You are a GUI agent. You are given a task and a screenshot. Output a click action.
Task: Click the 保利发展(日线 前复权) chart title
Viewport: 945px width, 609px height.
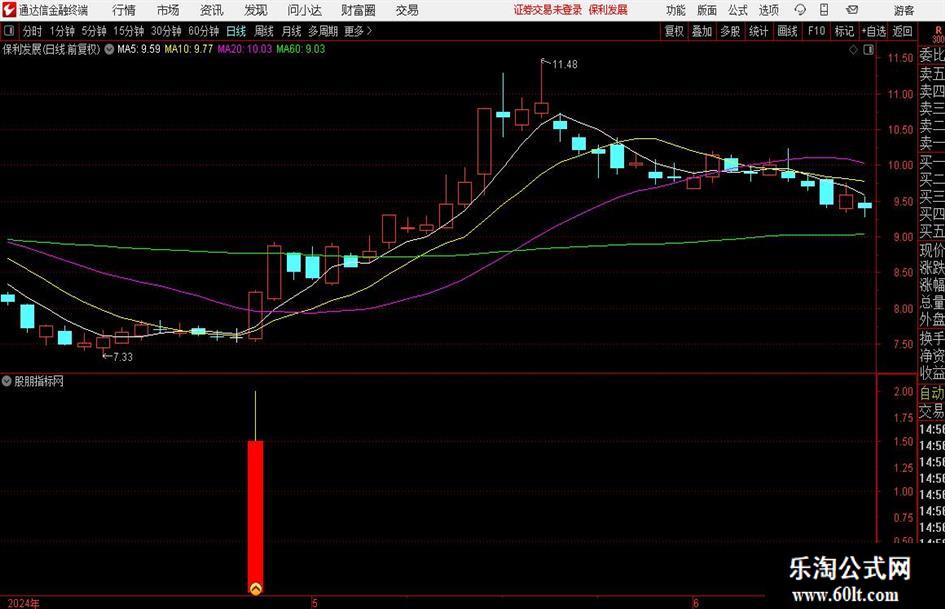pyautogui.click(x=51, y=49)
